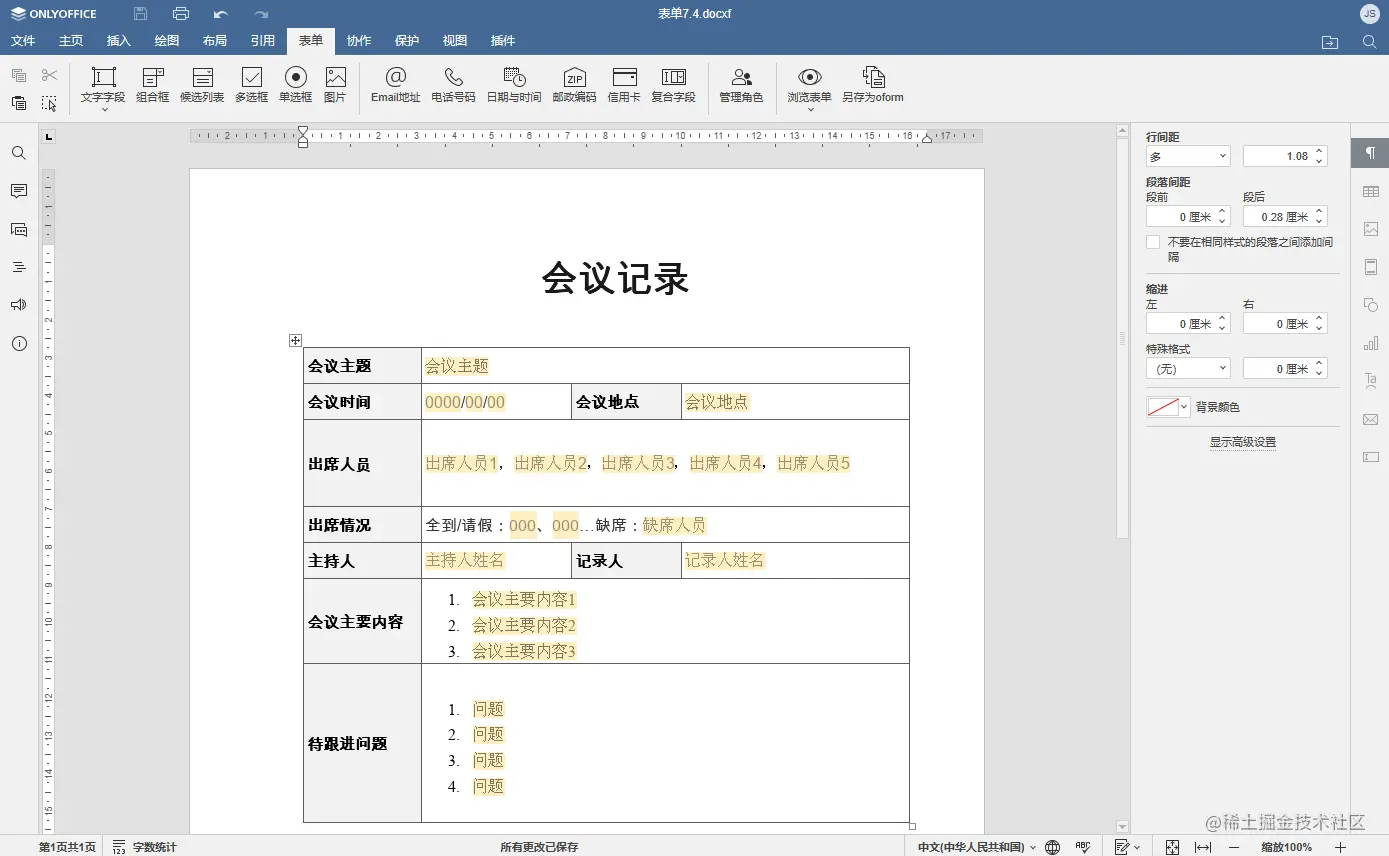Open 字数统计 word count
This screenshot has width=1389, height=856.
144,846
